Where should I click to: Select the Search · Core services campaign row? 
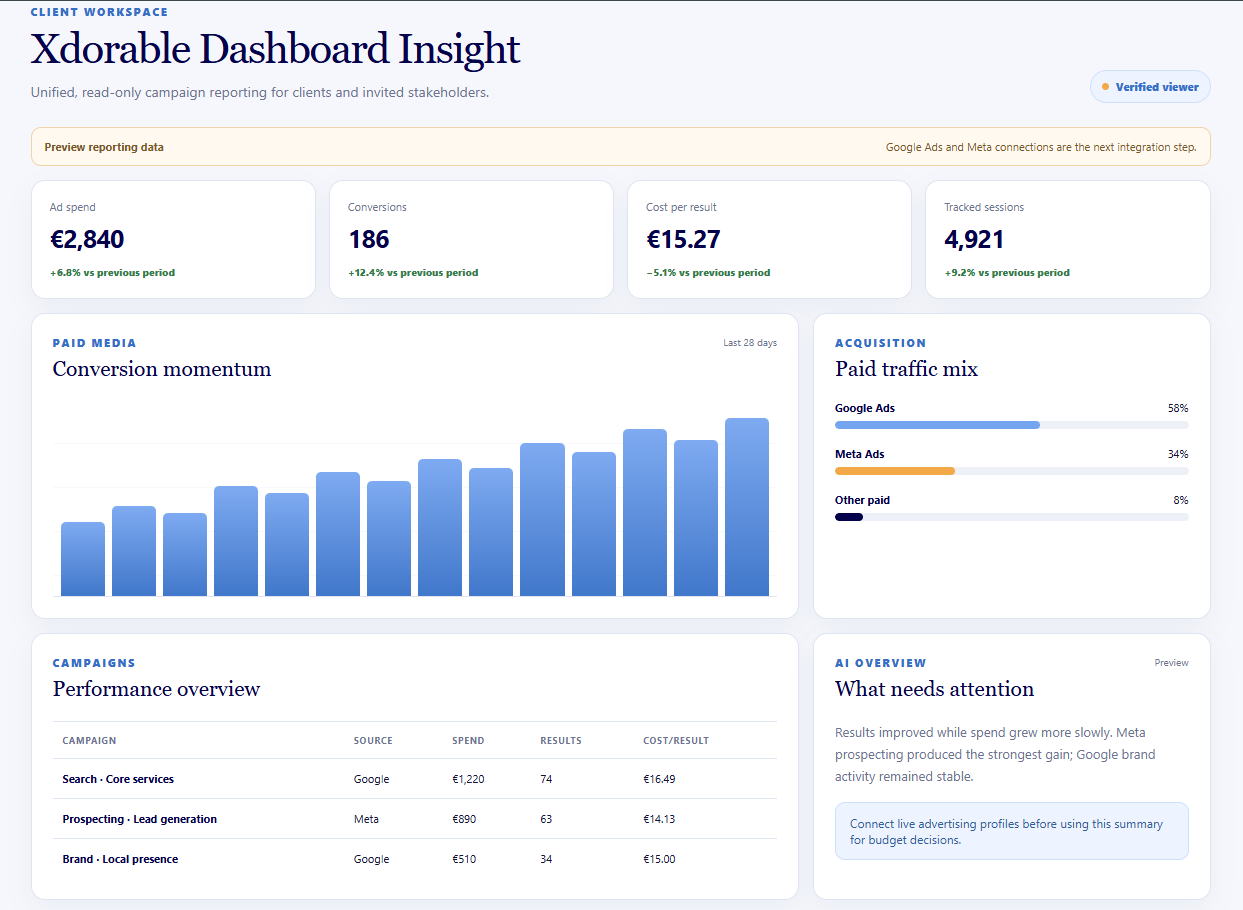click(415, 779)
